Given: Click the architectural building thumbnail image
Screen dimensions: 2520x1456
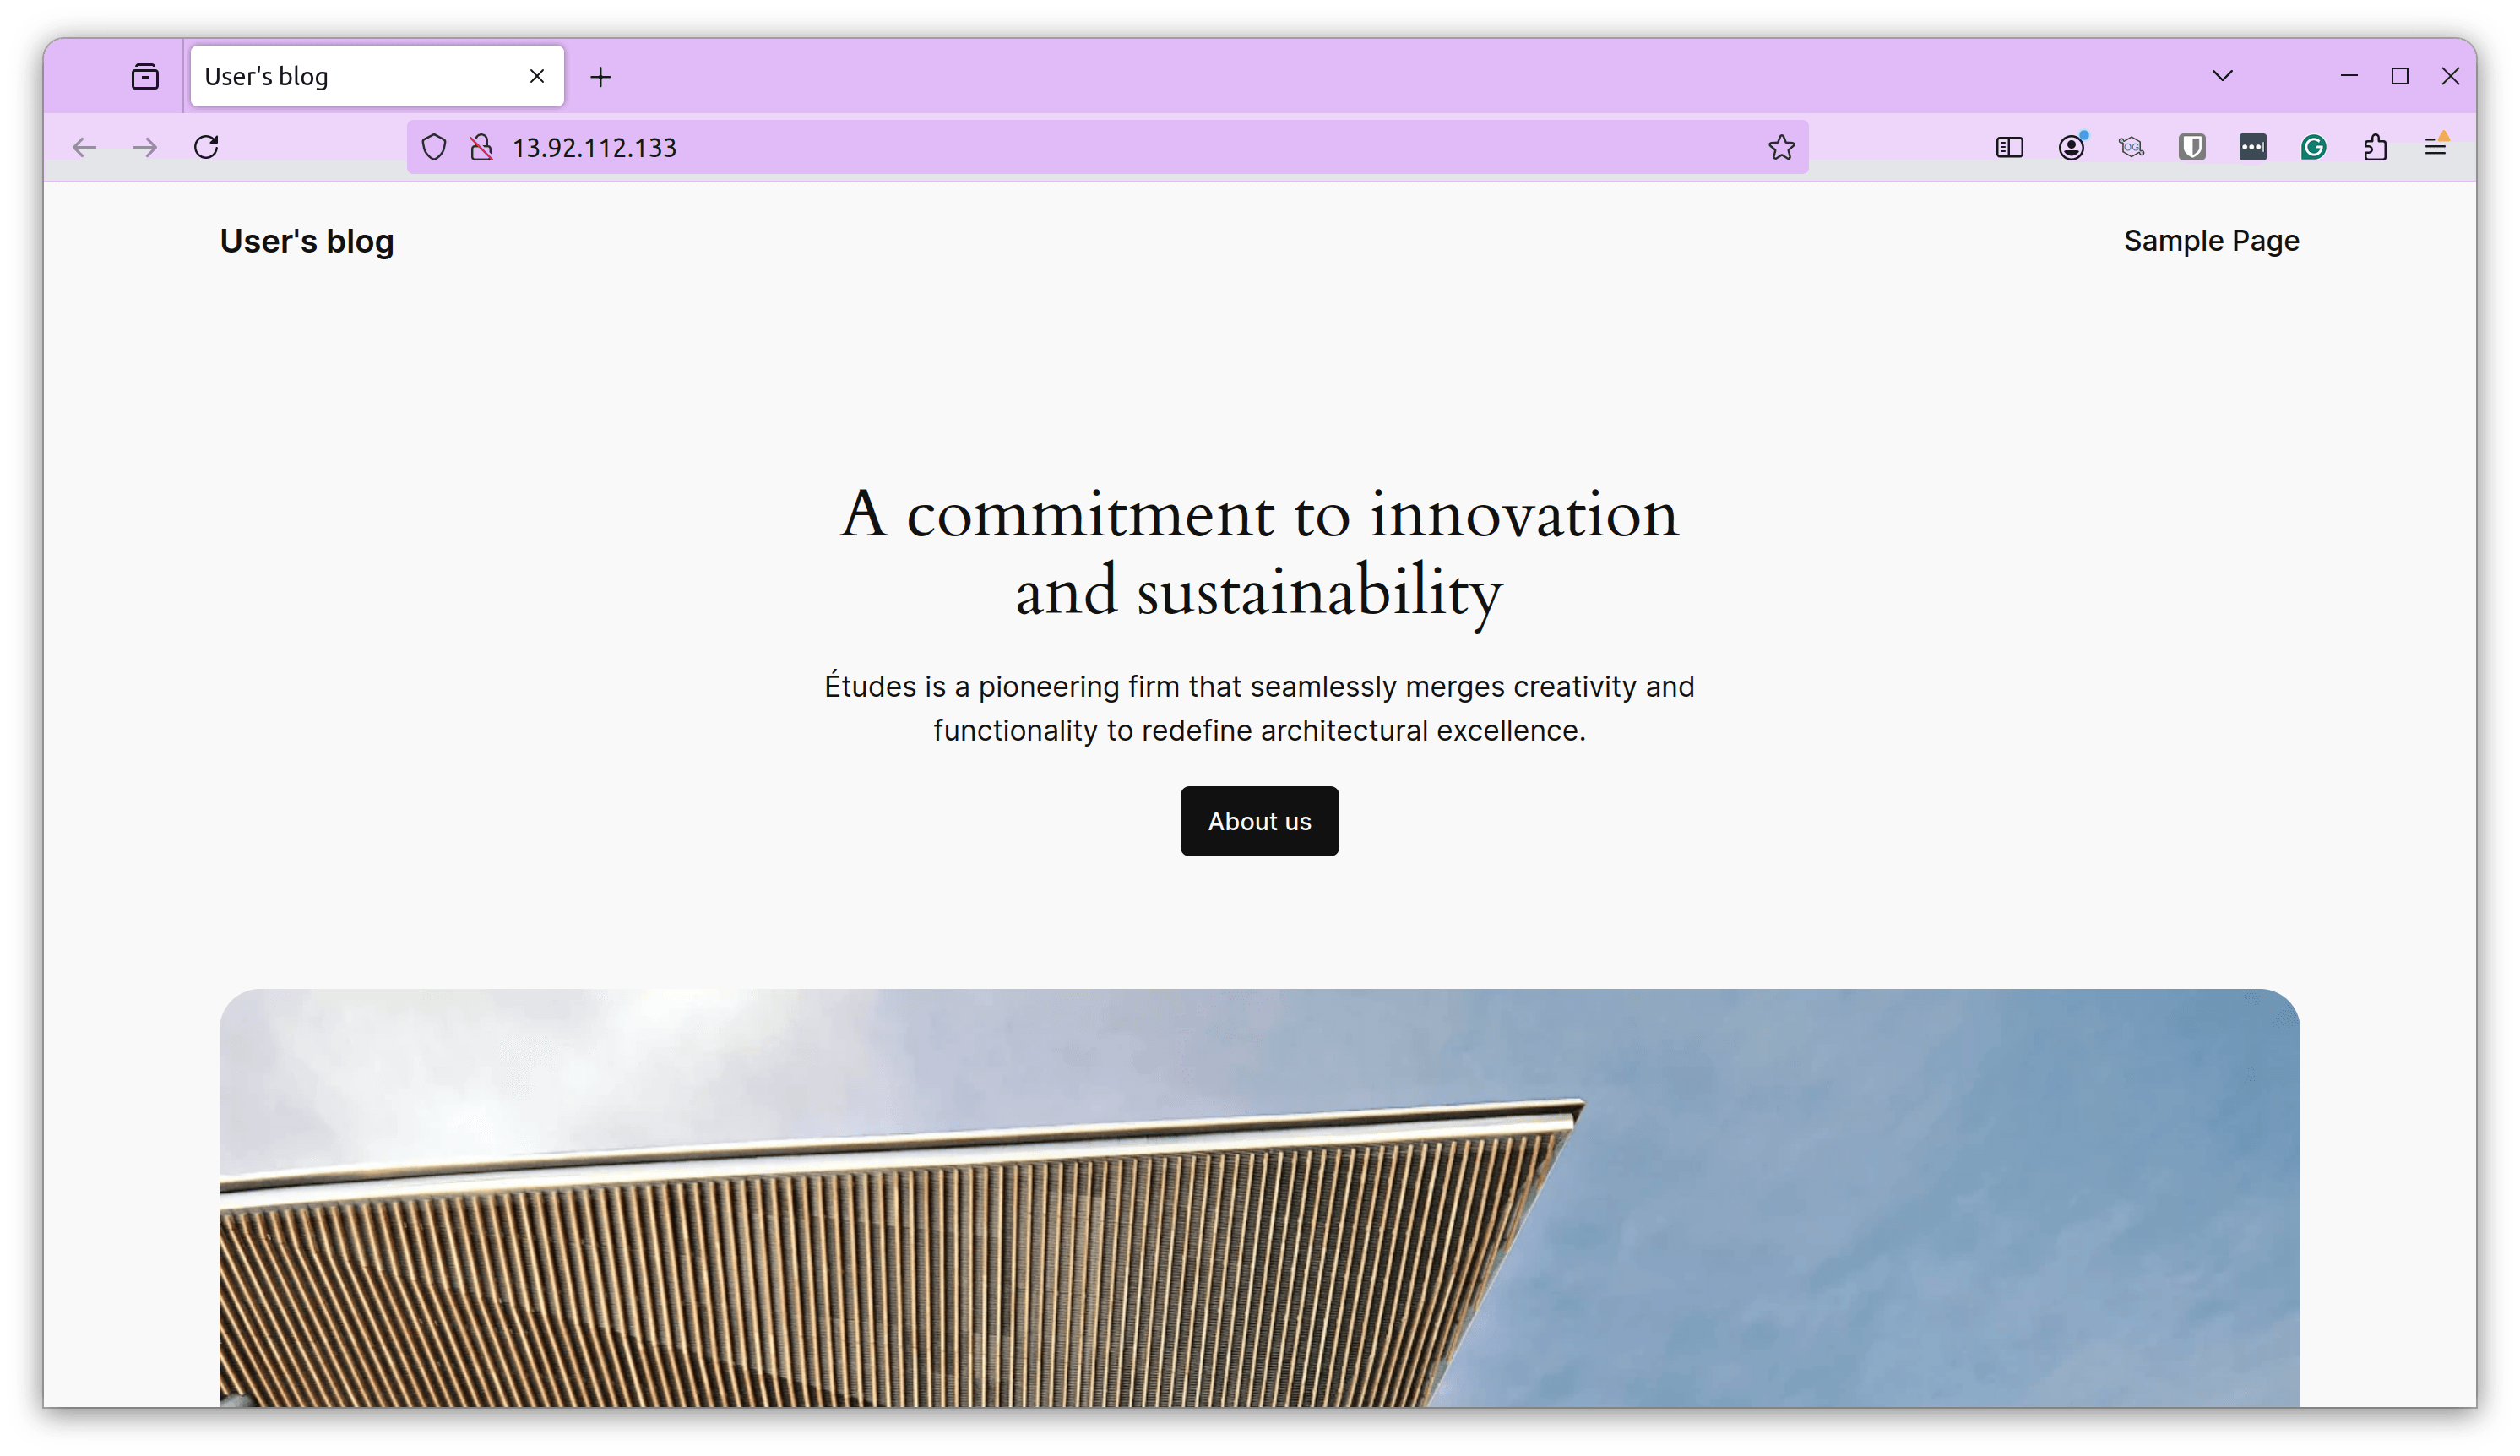Looking at the screenshot, I should 1260,1215.
